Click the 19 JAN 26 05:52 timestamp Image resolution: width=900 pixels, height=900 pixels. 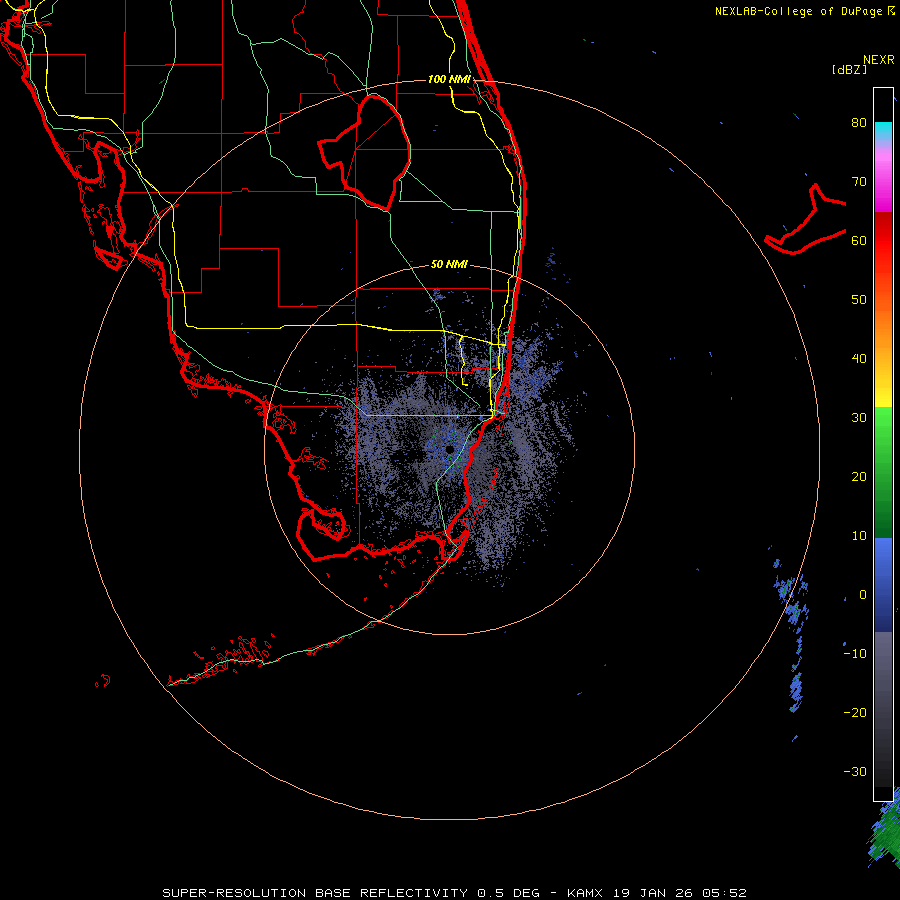point(680,893)
